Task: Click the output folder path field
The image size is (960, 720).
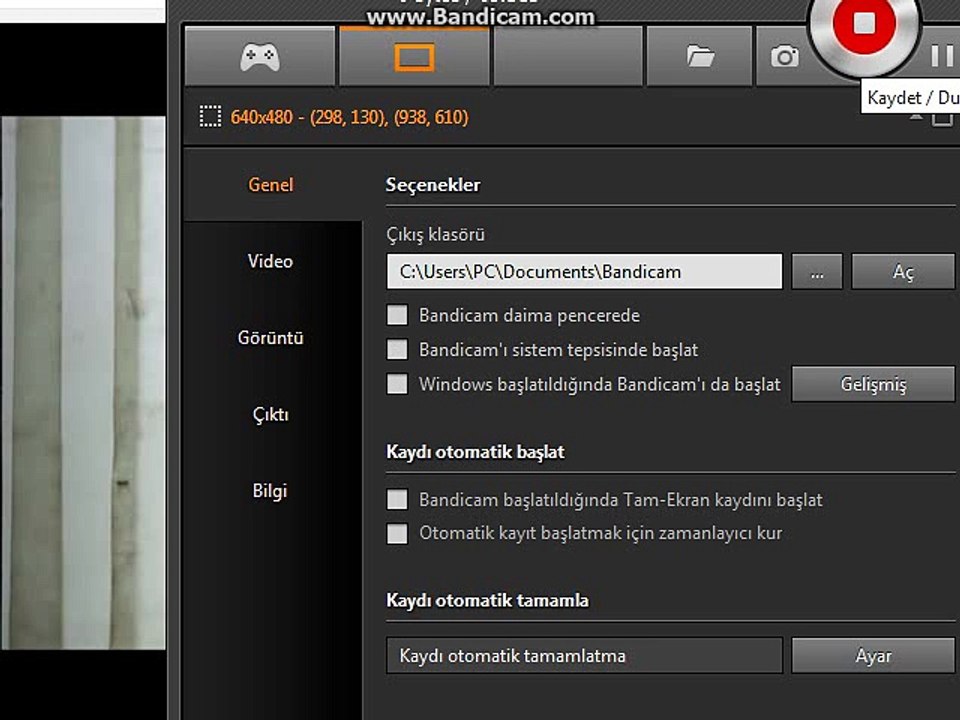Action: 584,271
